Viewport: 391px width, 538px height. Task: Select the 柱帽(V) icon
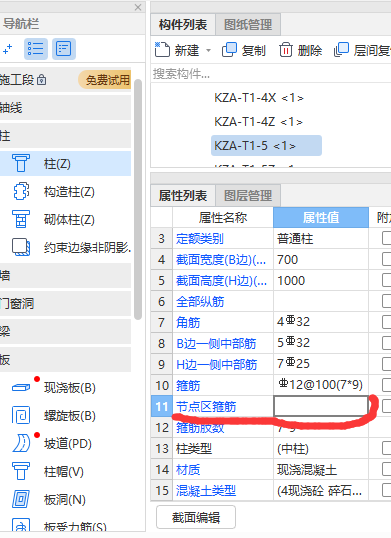pyautogui.click(x=21, y=471)
